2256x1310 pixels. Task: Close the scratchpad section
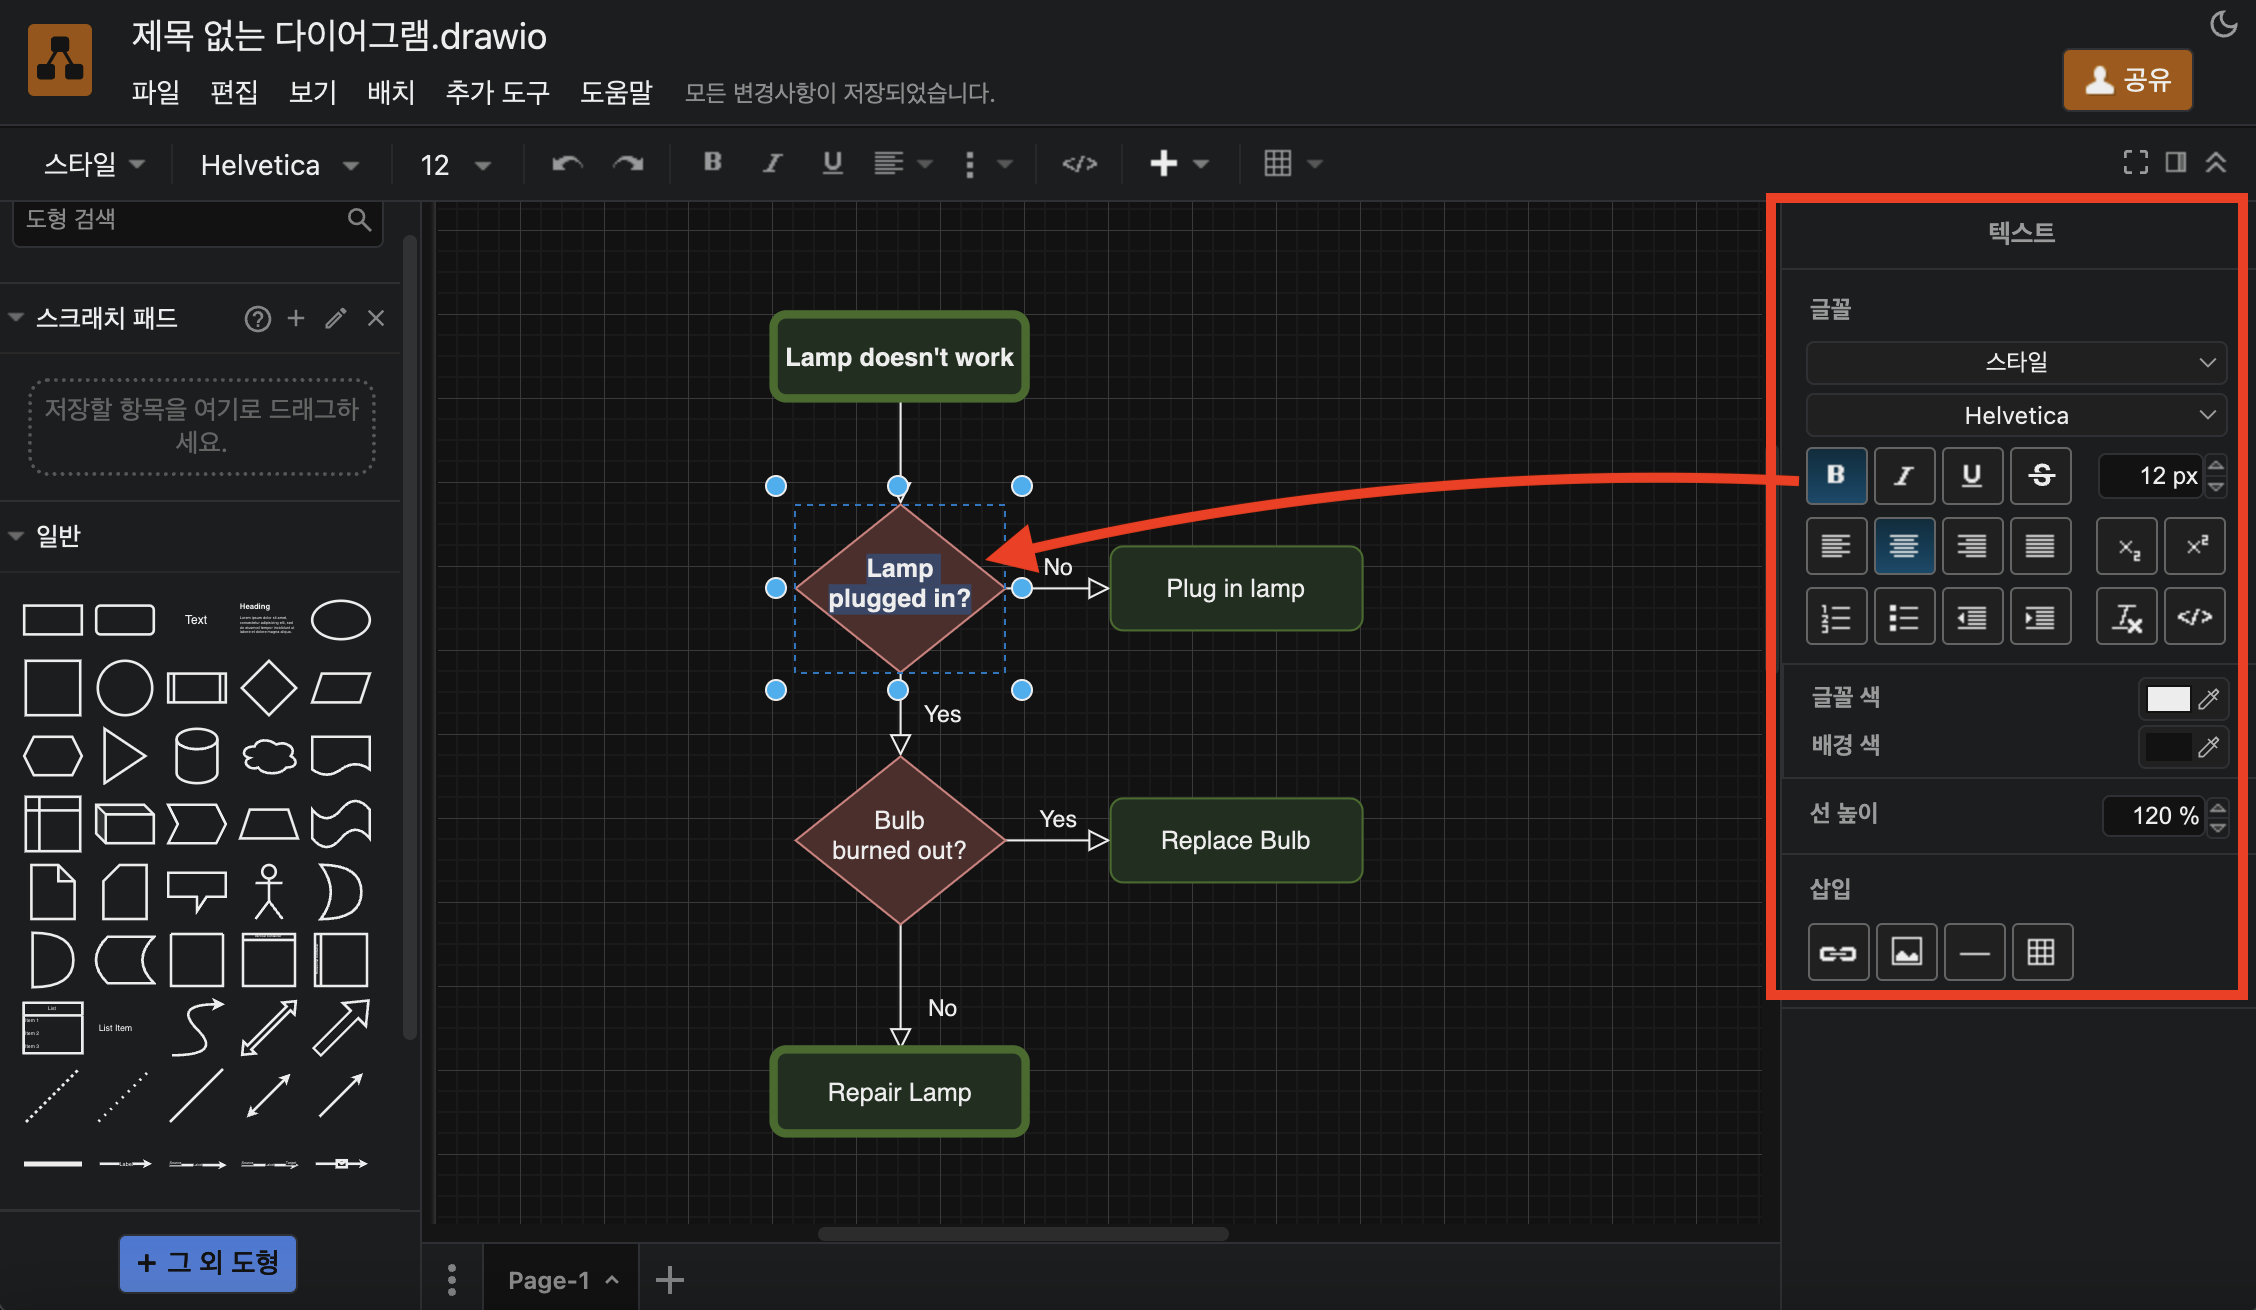click(376, 318)
